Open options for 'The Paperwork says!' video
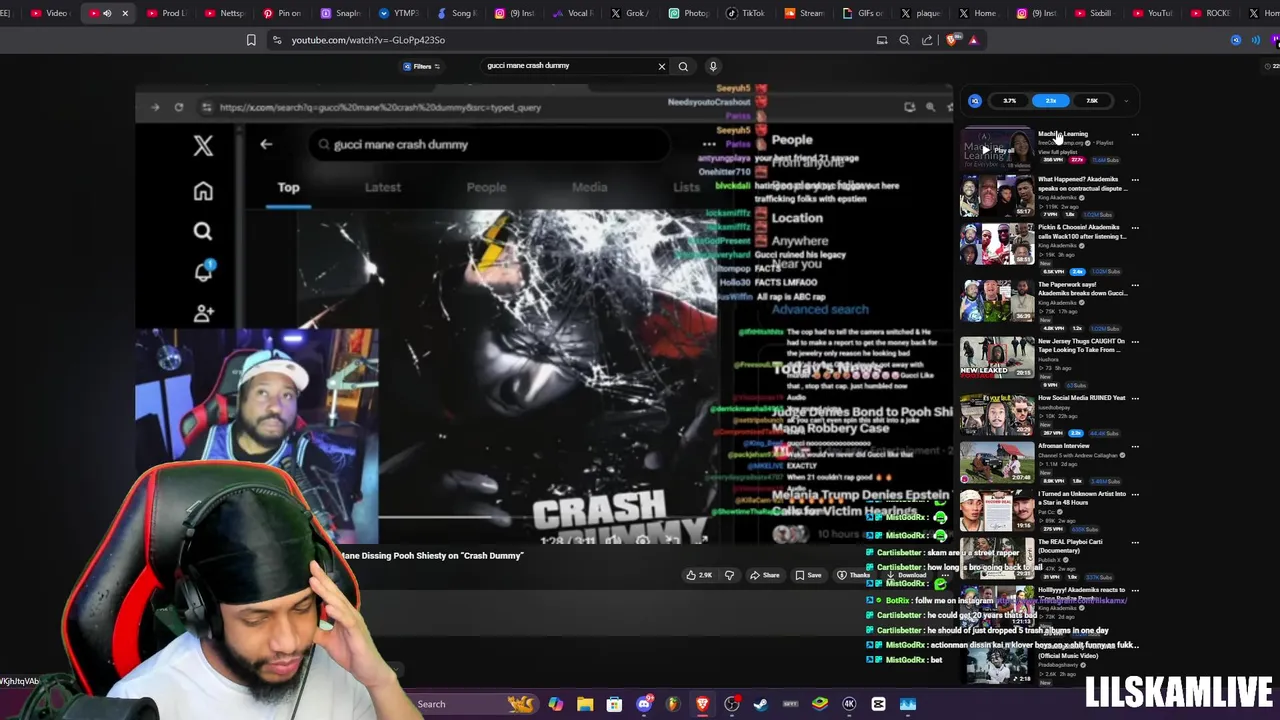Screen dimensions: 1280x720 1134,286
